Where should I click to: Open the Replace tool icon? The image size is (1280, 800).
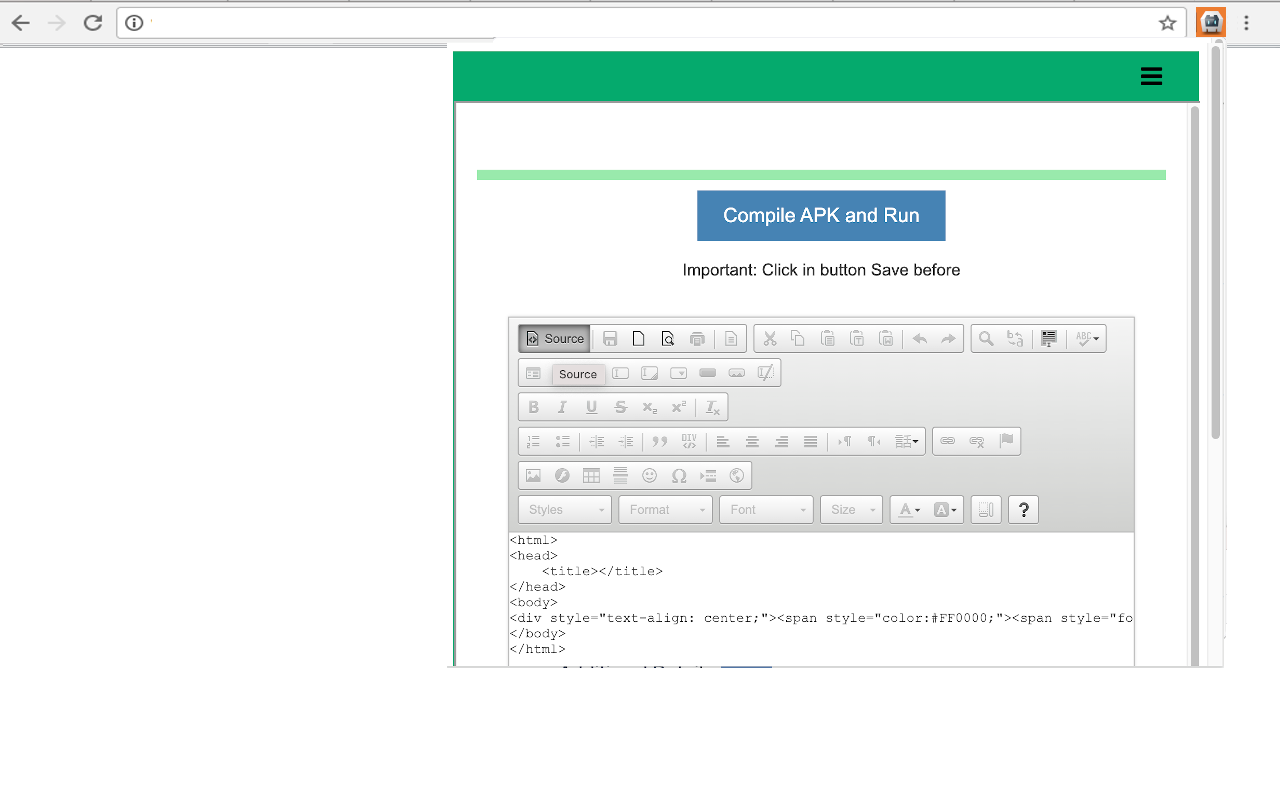[1015, 339]
